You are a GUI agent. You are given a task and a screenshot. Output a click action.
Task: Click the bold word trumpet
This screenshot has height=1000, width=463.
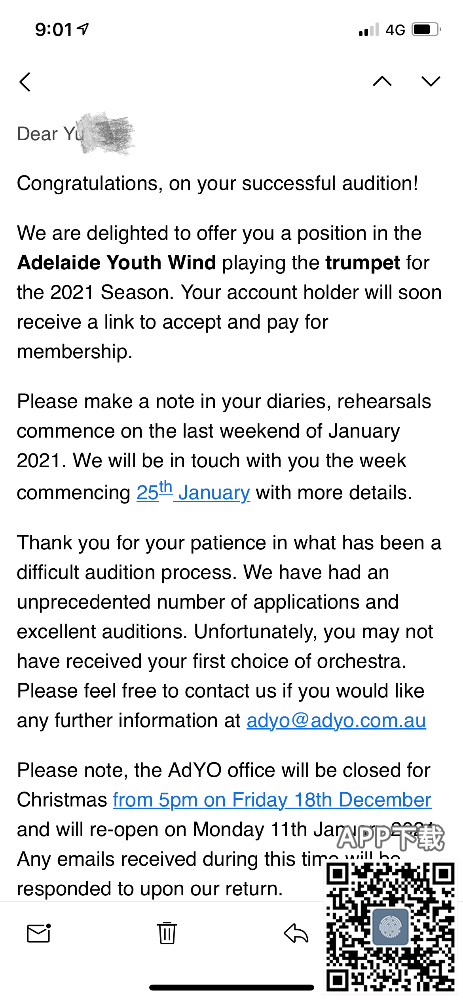pos(363,263)
